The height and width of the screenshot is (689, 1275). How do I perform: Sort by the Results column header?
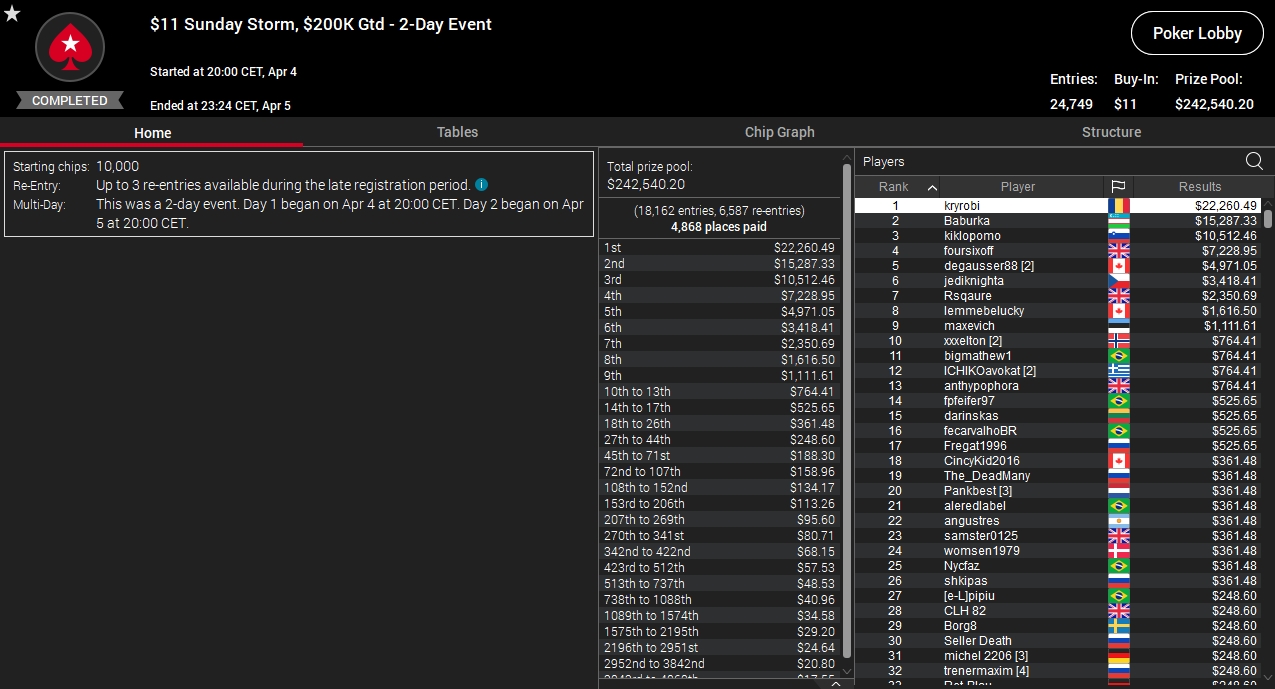1199,187
